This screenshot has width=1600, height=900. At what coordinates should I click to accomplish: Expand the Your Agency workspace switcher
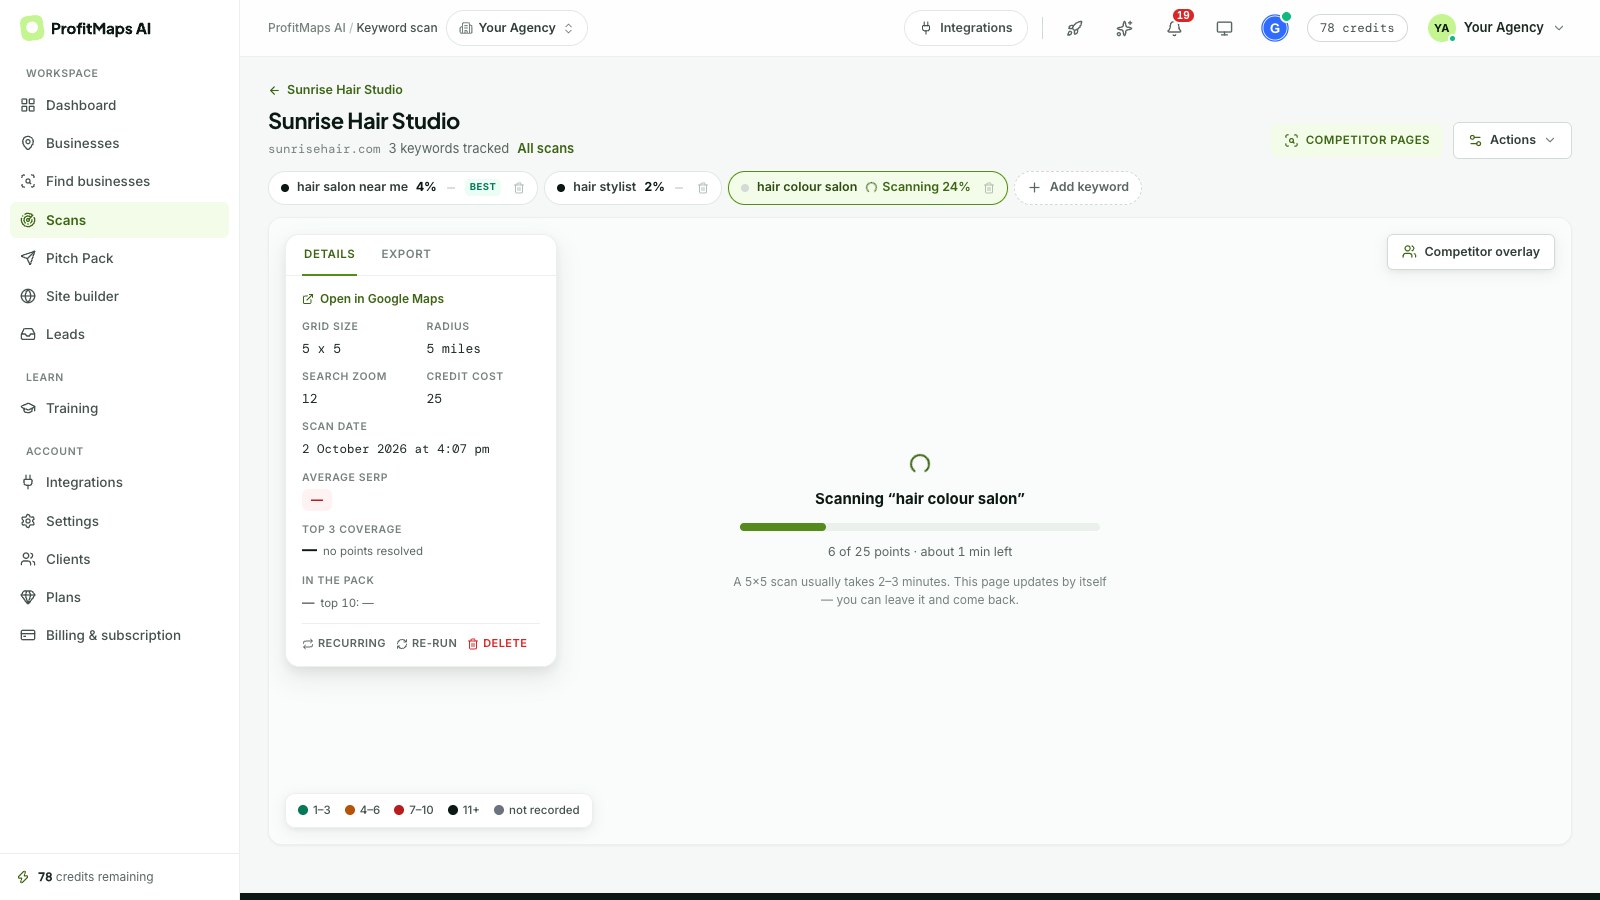517,28
